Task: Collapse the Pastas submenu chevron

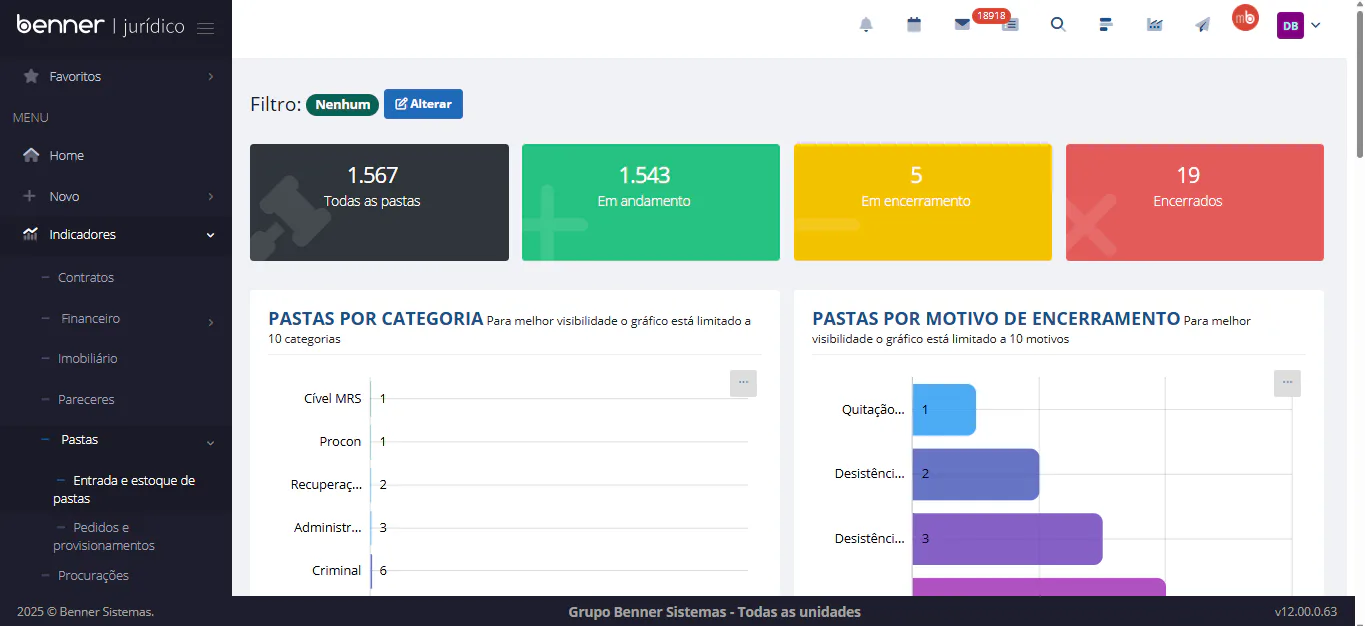Action: pyautogui.click(x=210, y=443)
